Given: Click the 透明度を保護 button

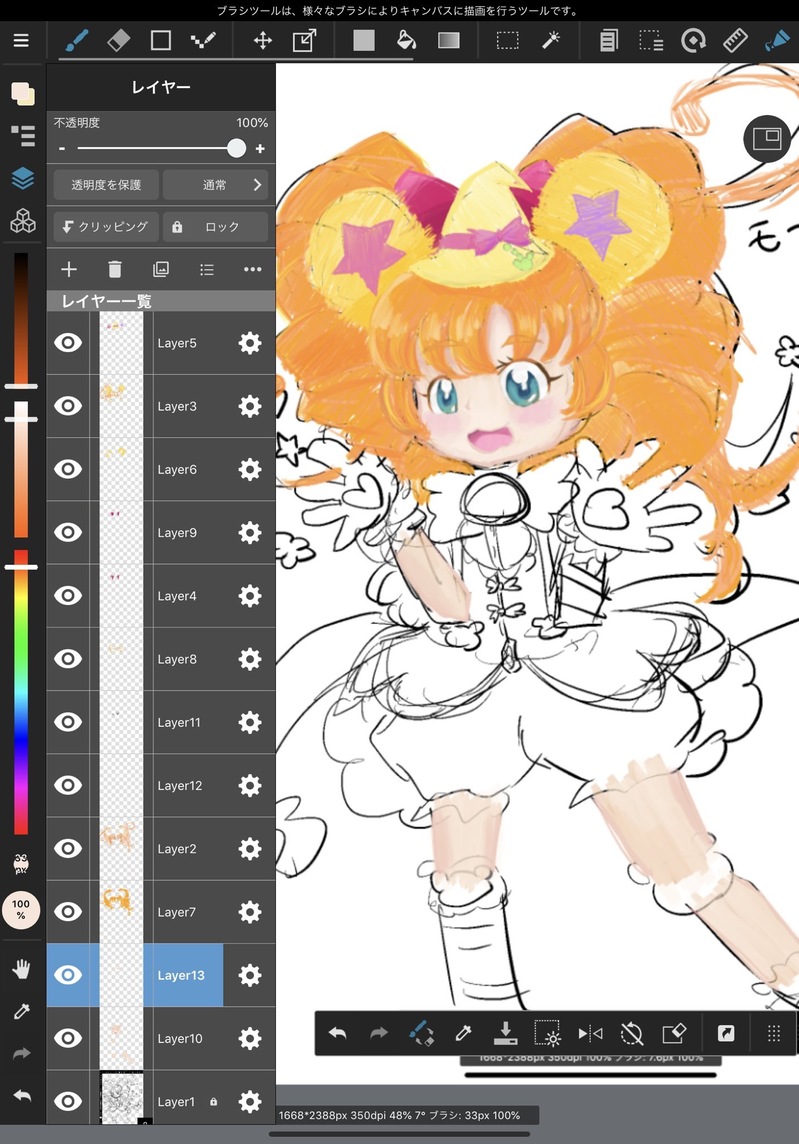Looking at the screenshot, I should 106,185.
